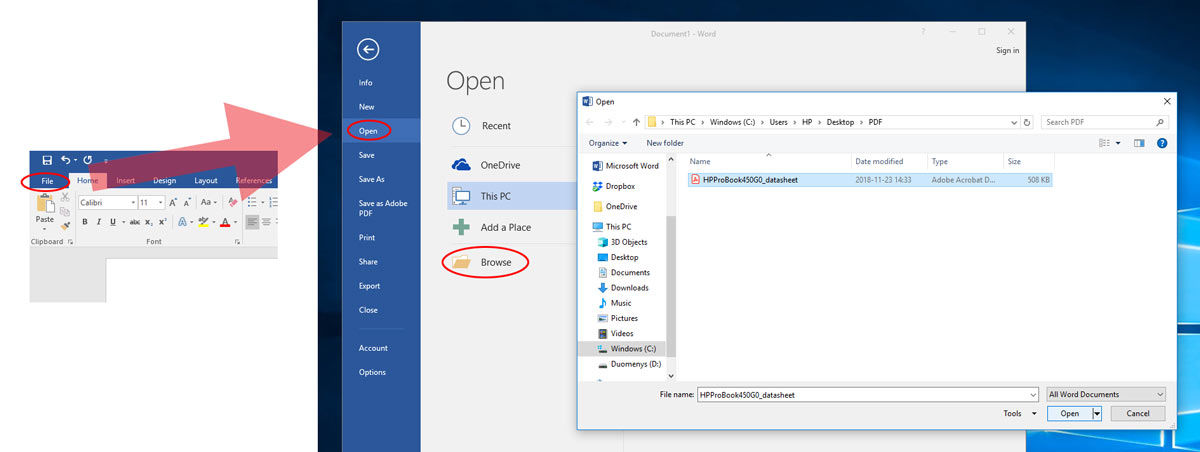Click the Copy icon in Clipboard group

coord(65,212)
